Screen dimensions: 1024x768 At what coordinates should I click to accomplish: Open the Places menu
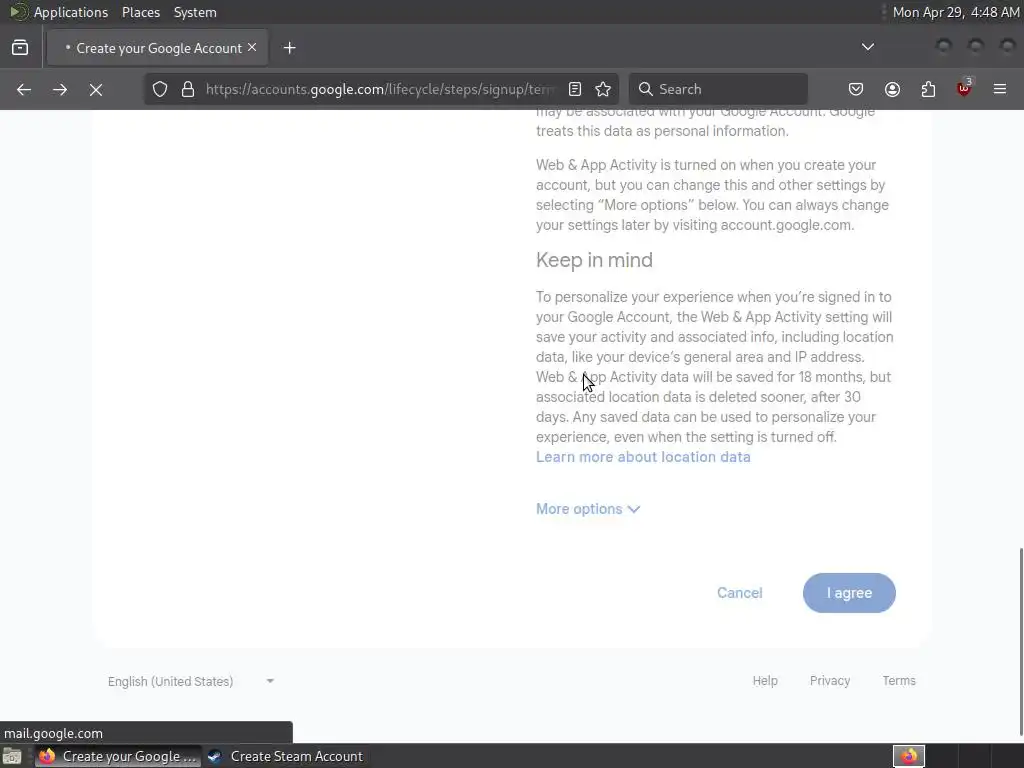click(141, 12)
